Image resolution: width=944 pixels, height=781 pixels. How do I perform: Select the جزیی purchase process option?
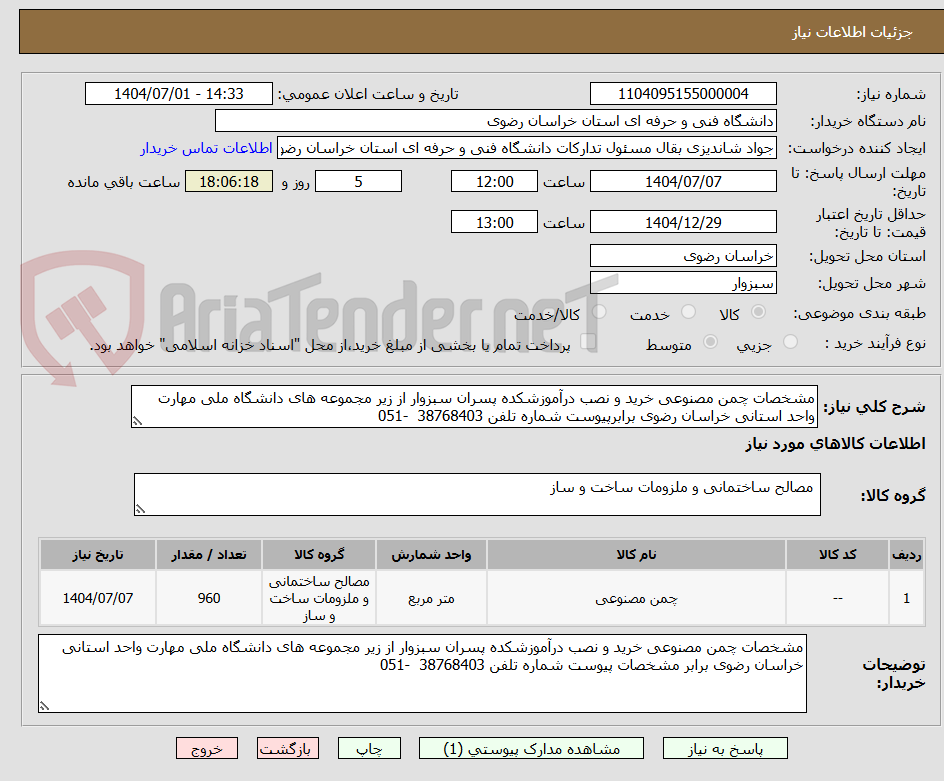pos(789,342)
